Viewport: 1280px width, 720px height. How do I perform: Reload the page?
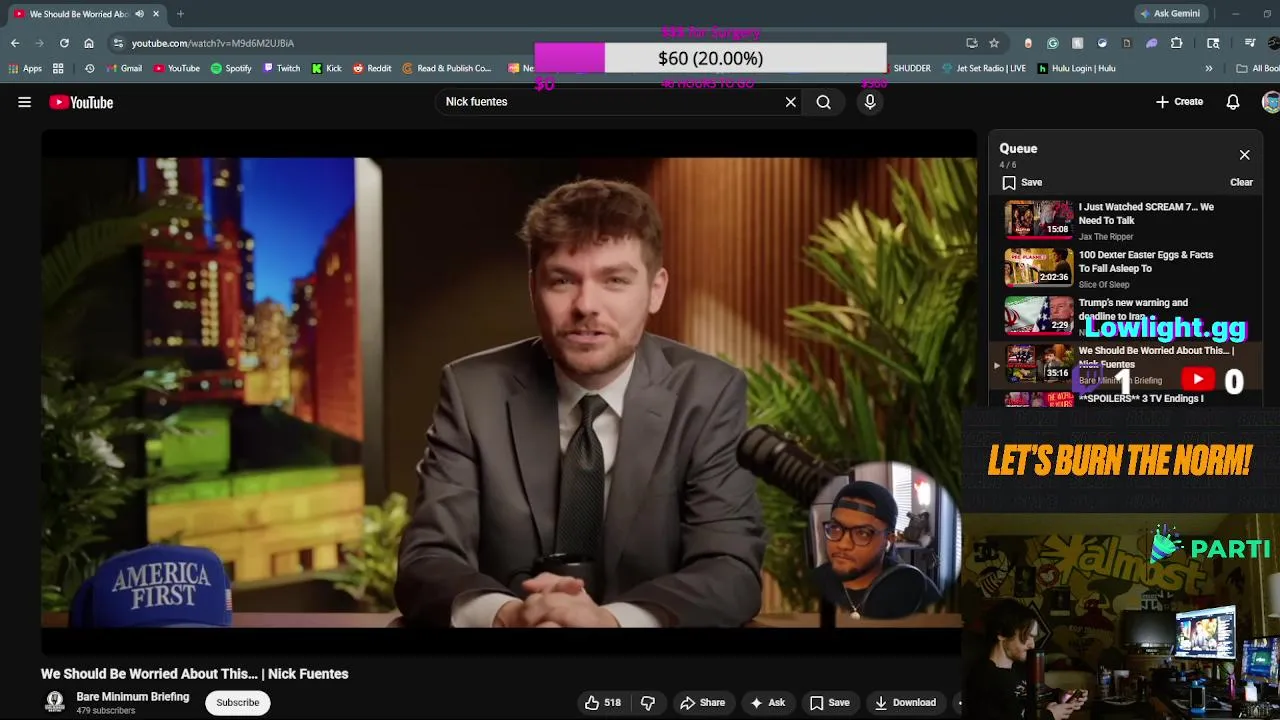point(64,43)
